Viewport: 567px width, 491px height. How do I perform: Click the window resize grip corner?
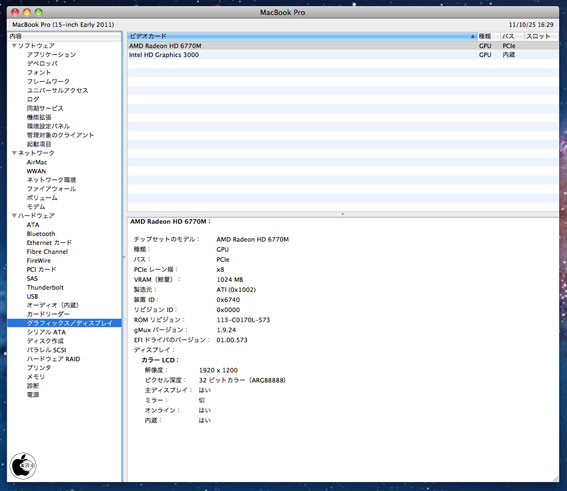(x=555, y=478)
